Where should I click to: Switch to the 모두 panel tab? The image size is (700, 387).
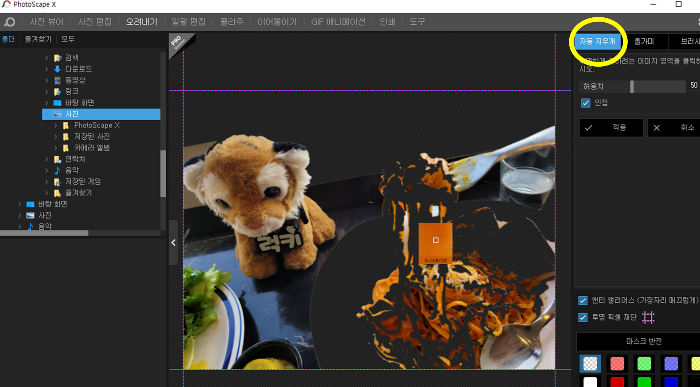(68, 39)
